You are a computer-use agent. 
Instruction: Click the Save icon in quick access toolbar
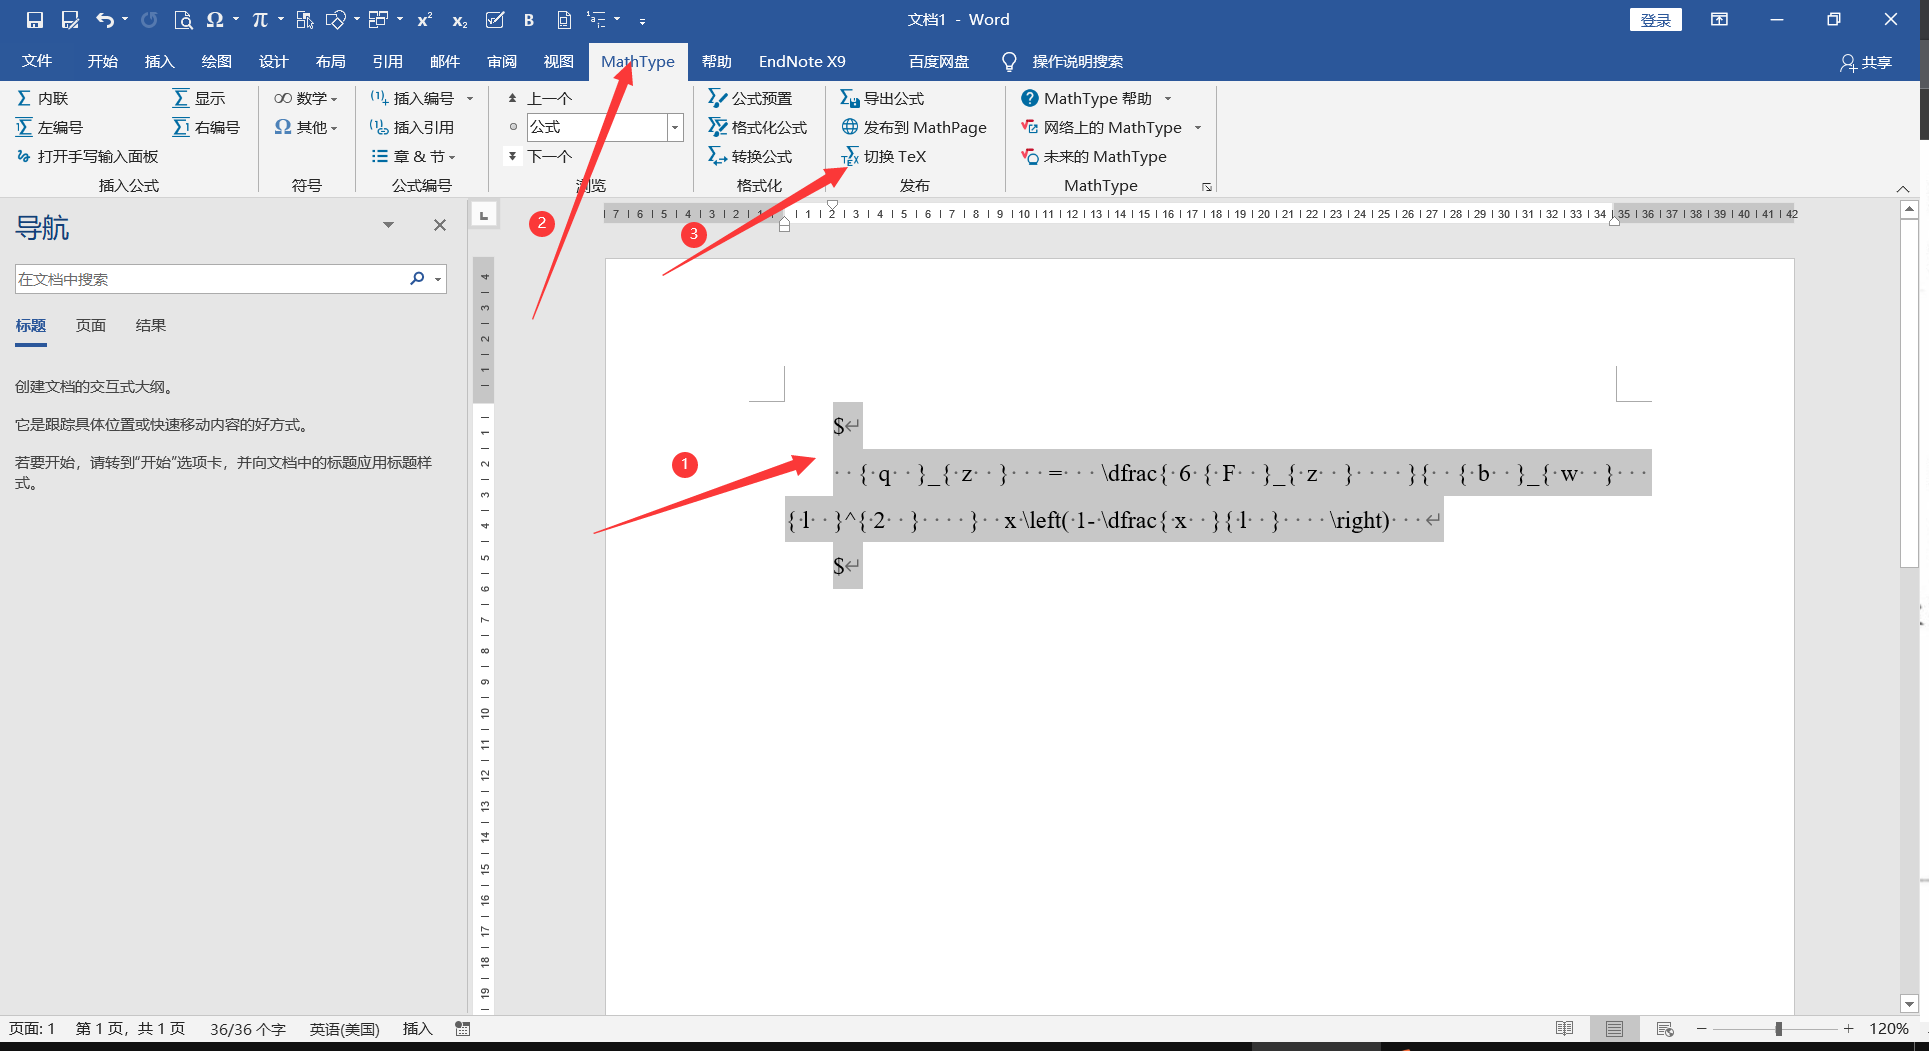pyautogui.click(x=35, y=20)
